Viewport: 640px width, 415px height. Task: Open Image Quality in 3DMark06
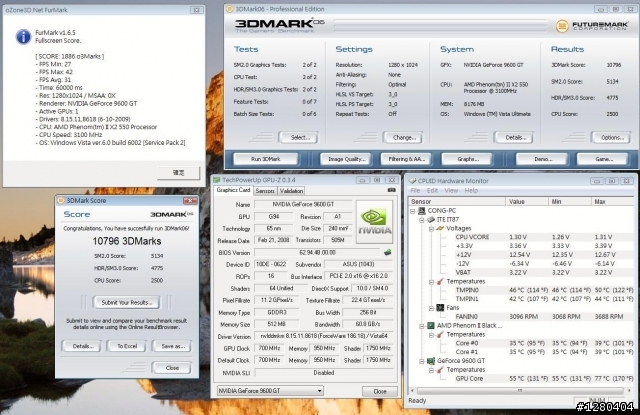tap(346, 159)
